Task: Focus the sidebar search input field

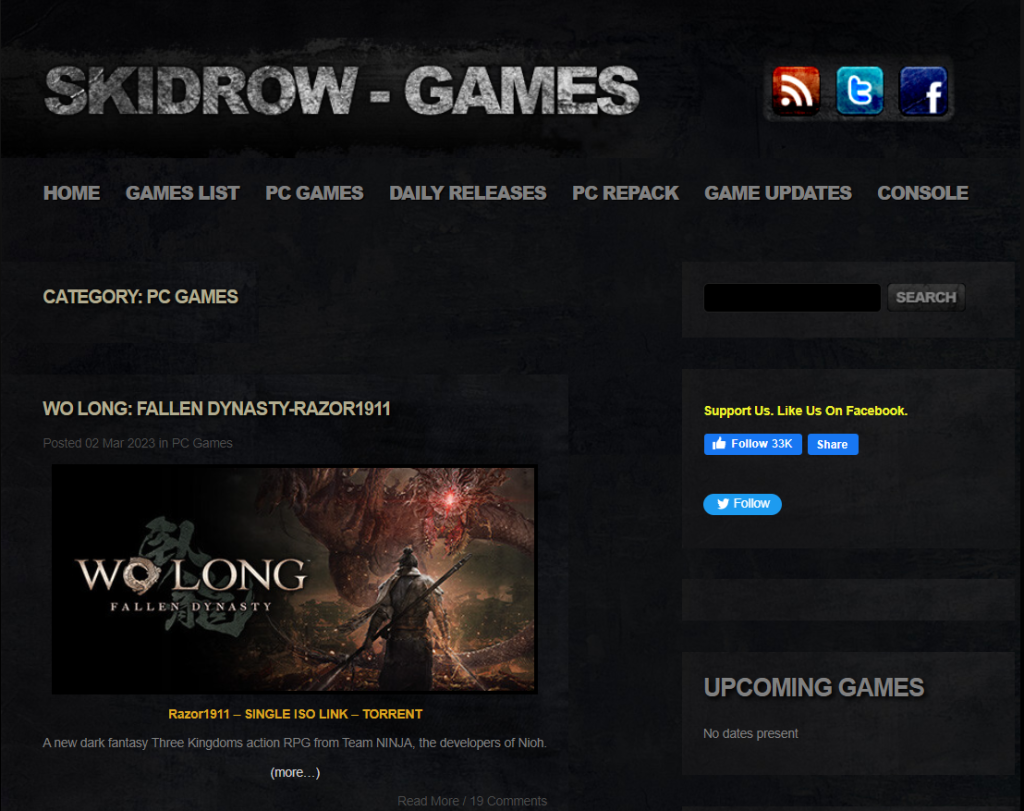Action: 792,298
